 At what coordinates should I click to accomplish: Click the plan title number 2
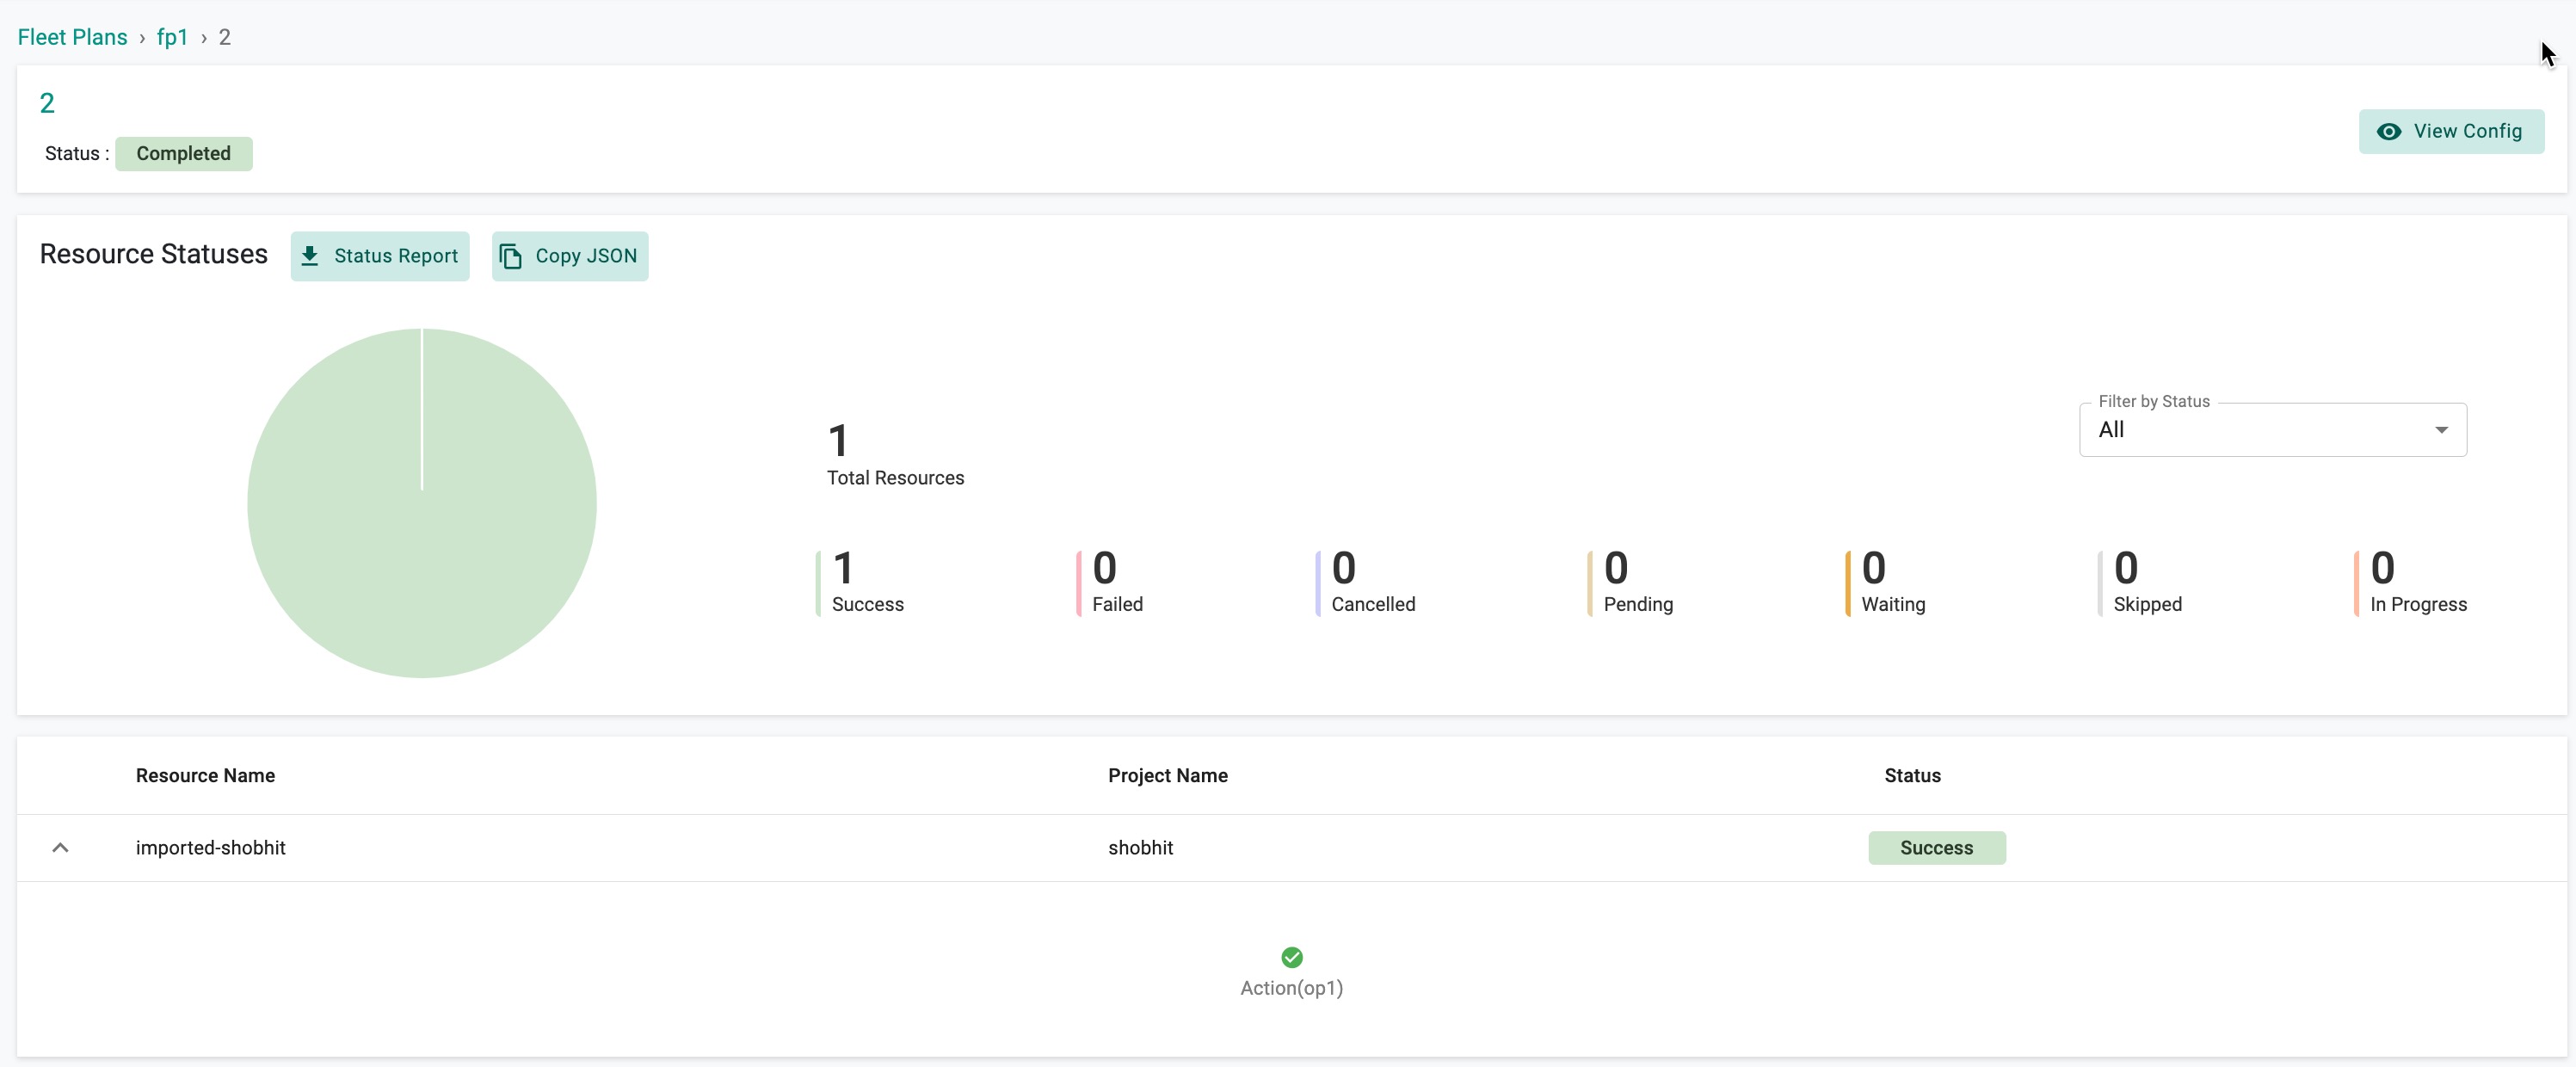(47, 103)
